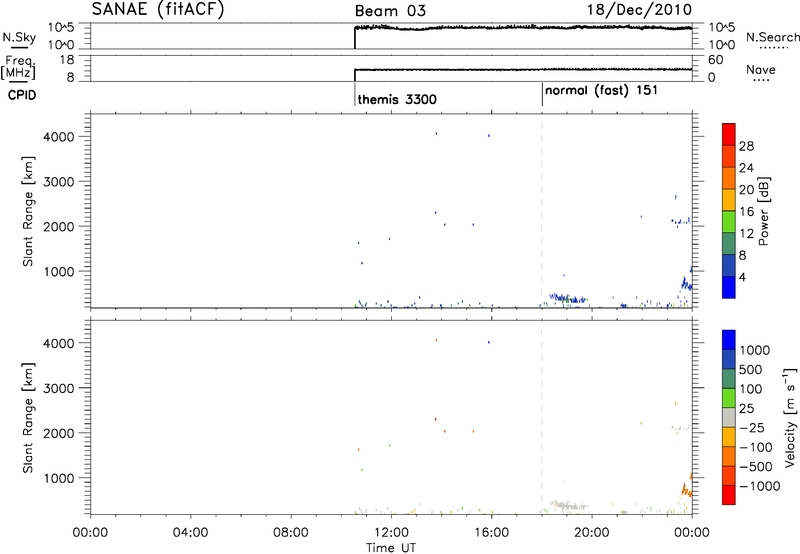800x554 pixels.
Task: Pick the light green 12–16 Power colorbar segment
Action: 729,222
